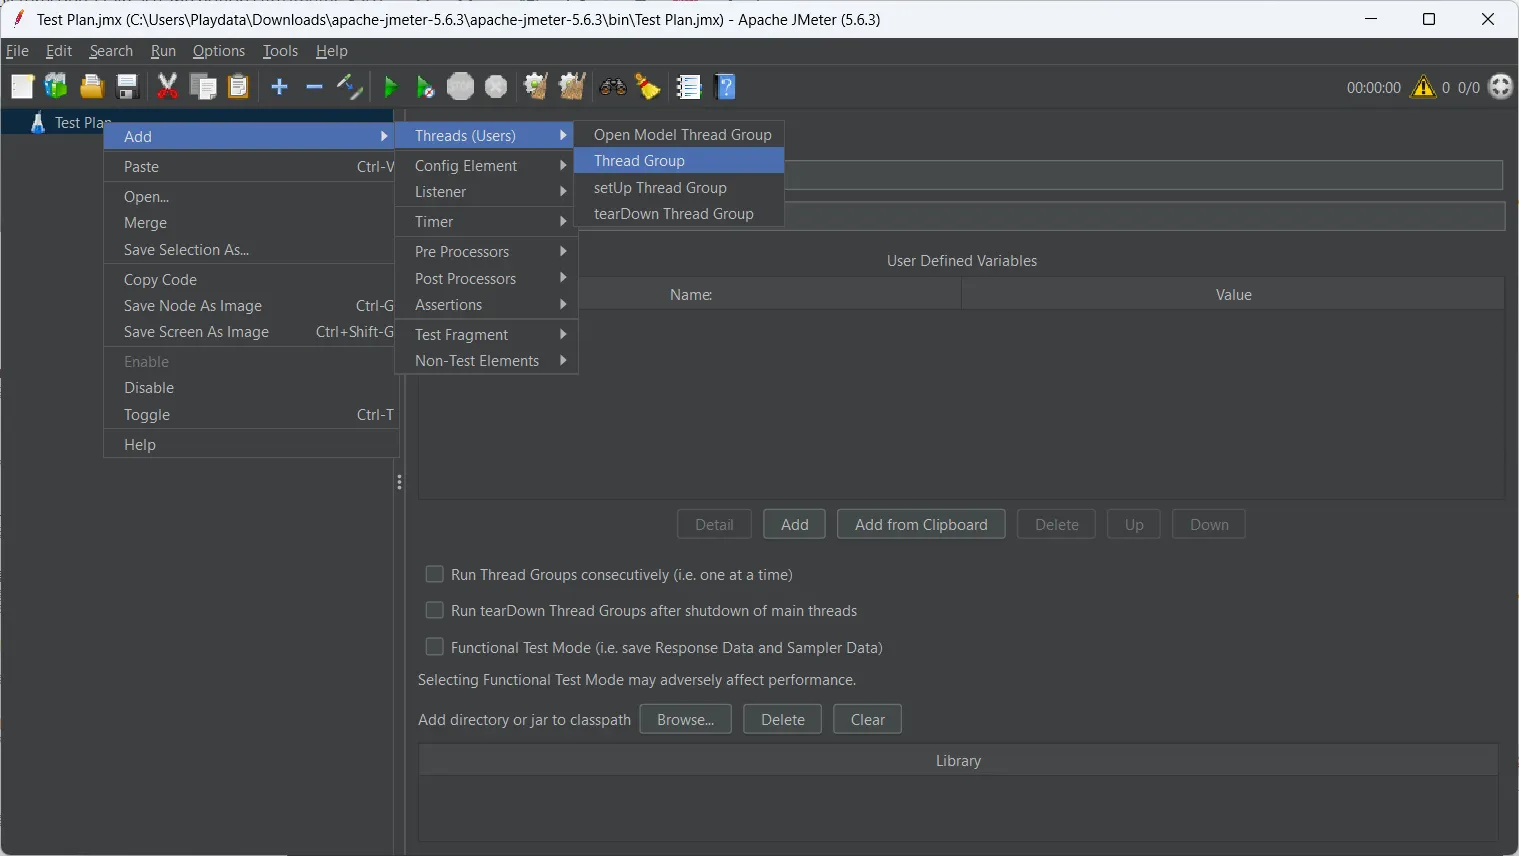Save the test plan using the floppy disk icon
This screenshot has height=856, width=1519.
pos(127,87)
